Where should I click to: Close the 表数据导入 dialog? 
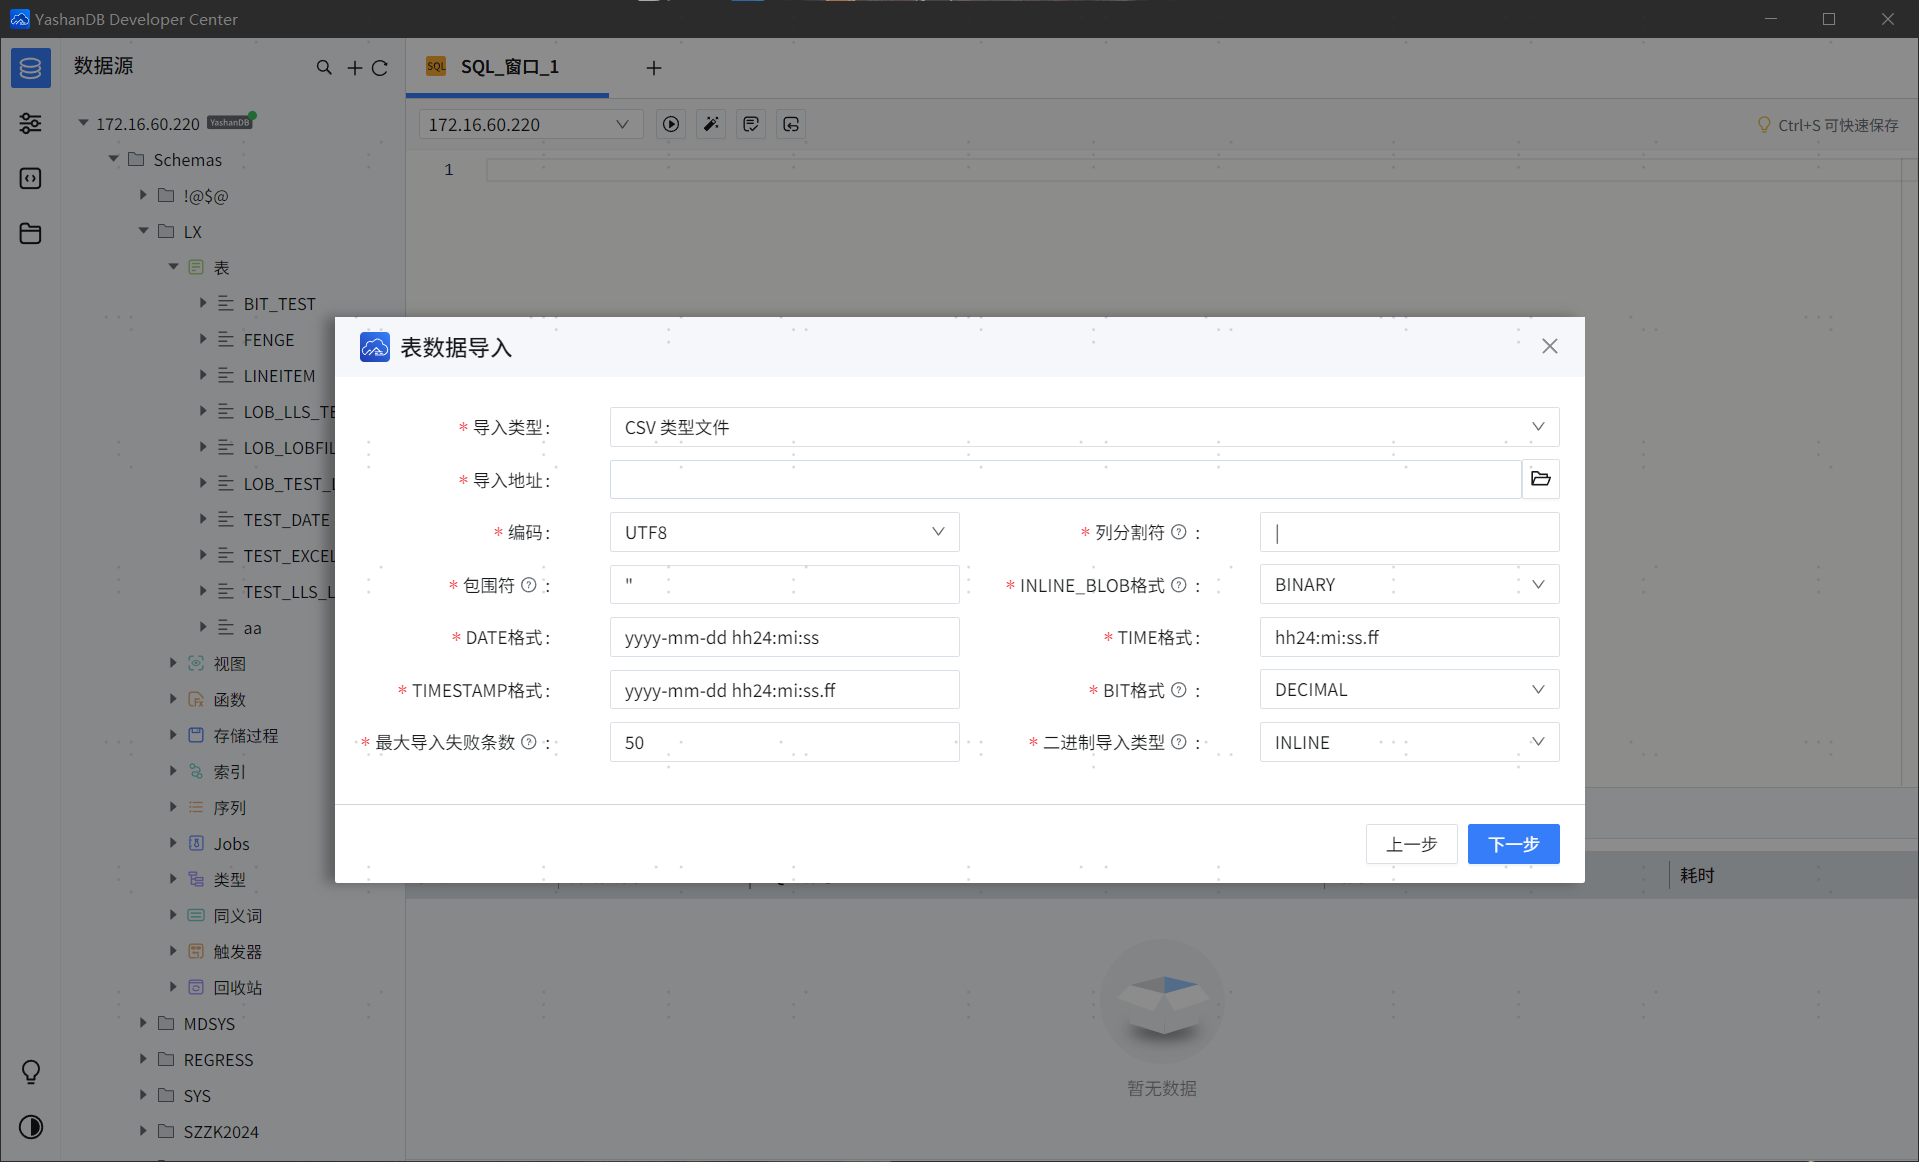(x=1549, y=346)
